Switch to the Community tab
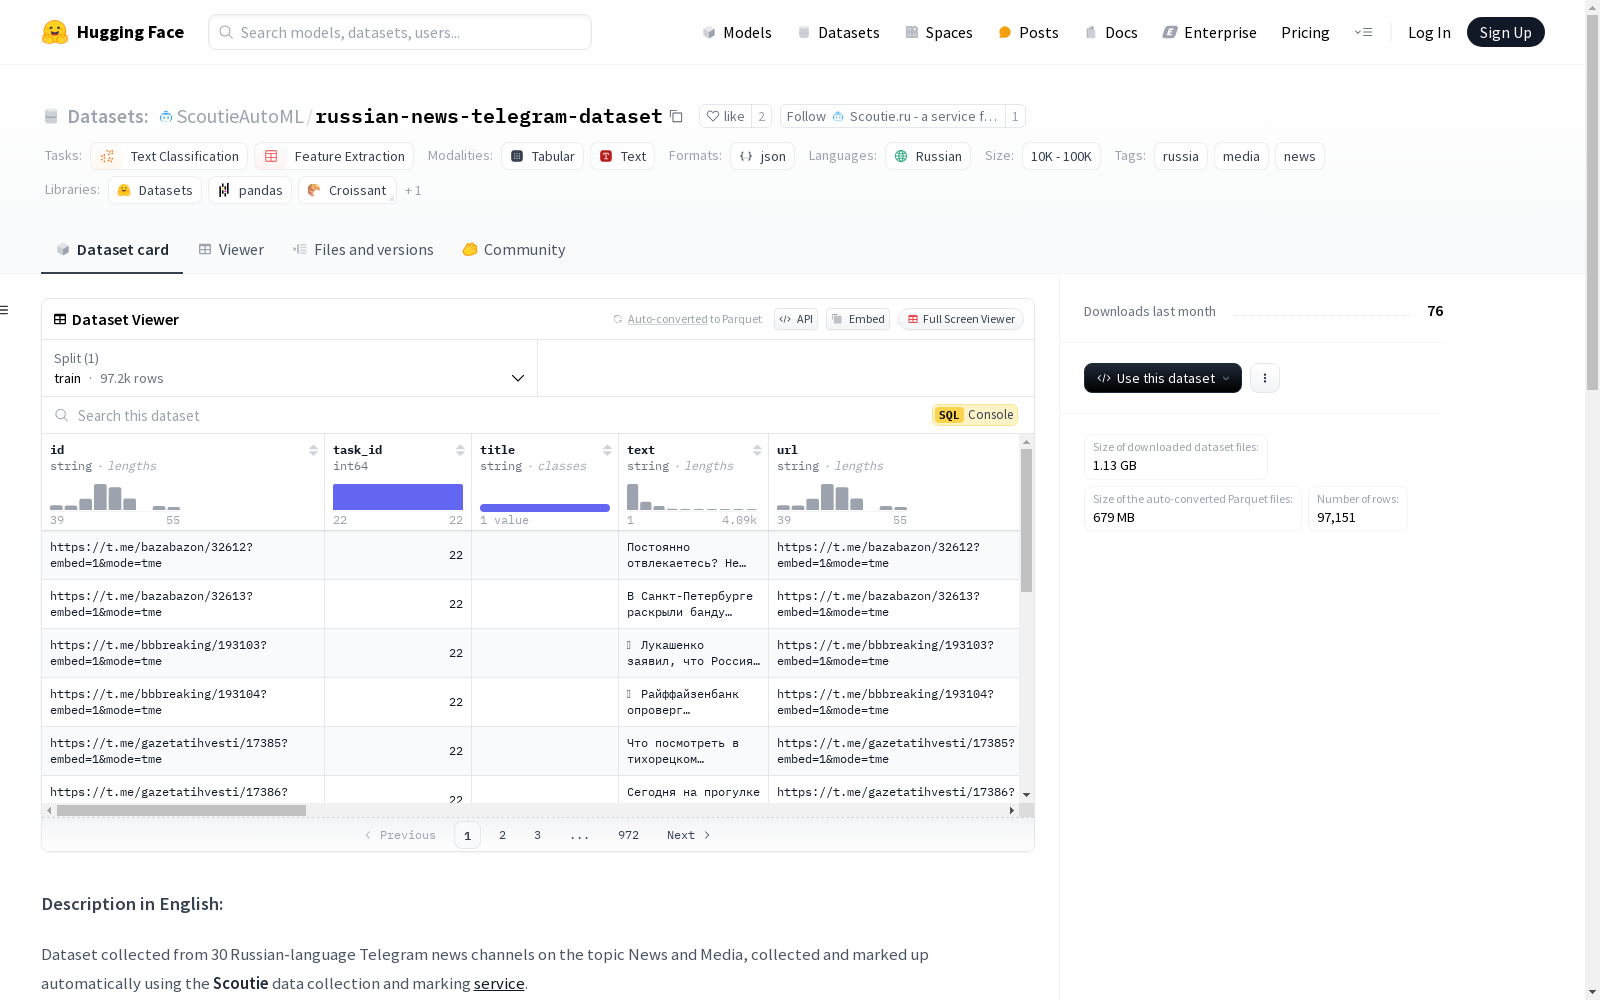This screenshot has width=1600, height=1000. point(514,250)
